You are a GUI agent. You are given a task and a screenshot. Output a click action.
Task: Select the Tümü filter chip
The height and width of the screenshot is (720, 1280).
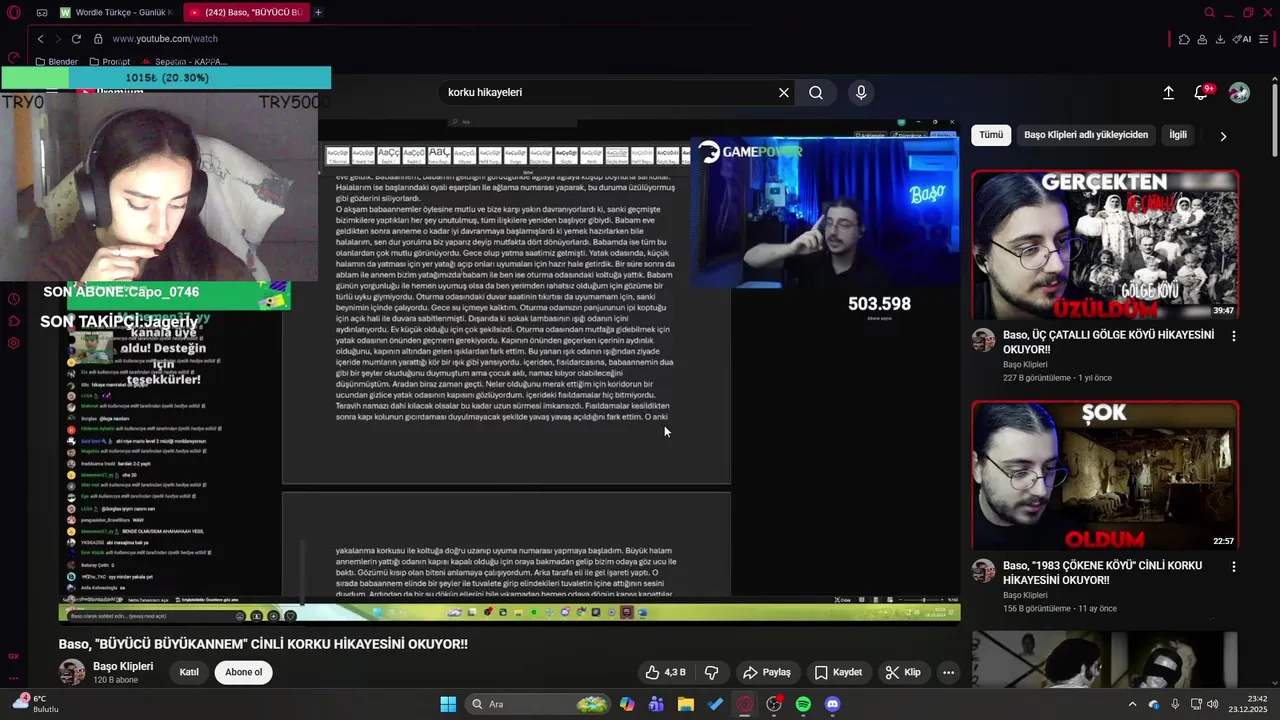(x=991, y=135)
